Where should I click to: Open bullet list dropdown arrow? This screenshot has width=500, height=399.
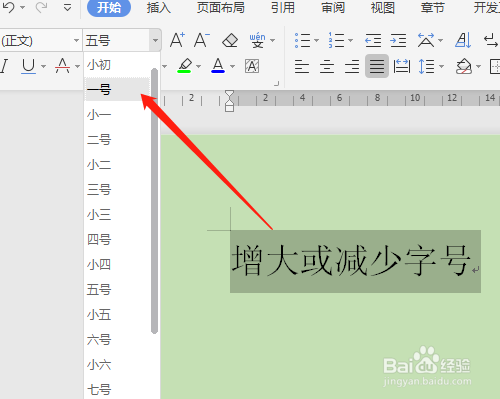(x=316, y=41)
